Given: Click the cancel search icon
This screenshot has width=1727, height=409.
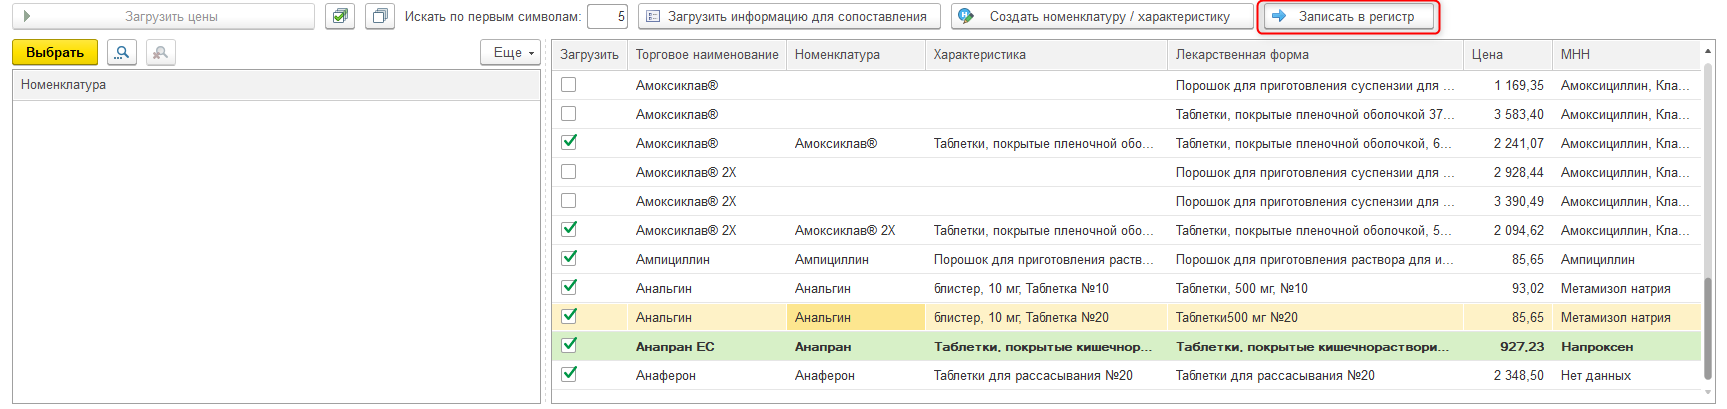Looking at the screenshot, I should (x=160, y=53).
